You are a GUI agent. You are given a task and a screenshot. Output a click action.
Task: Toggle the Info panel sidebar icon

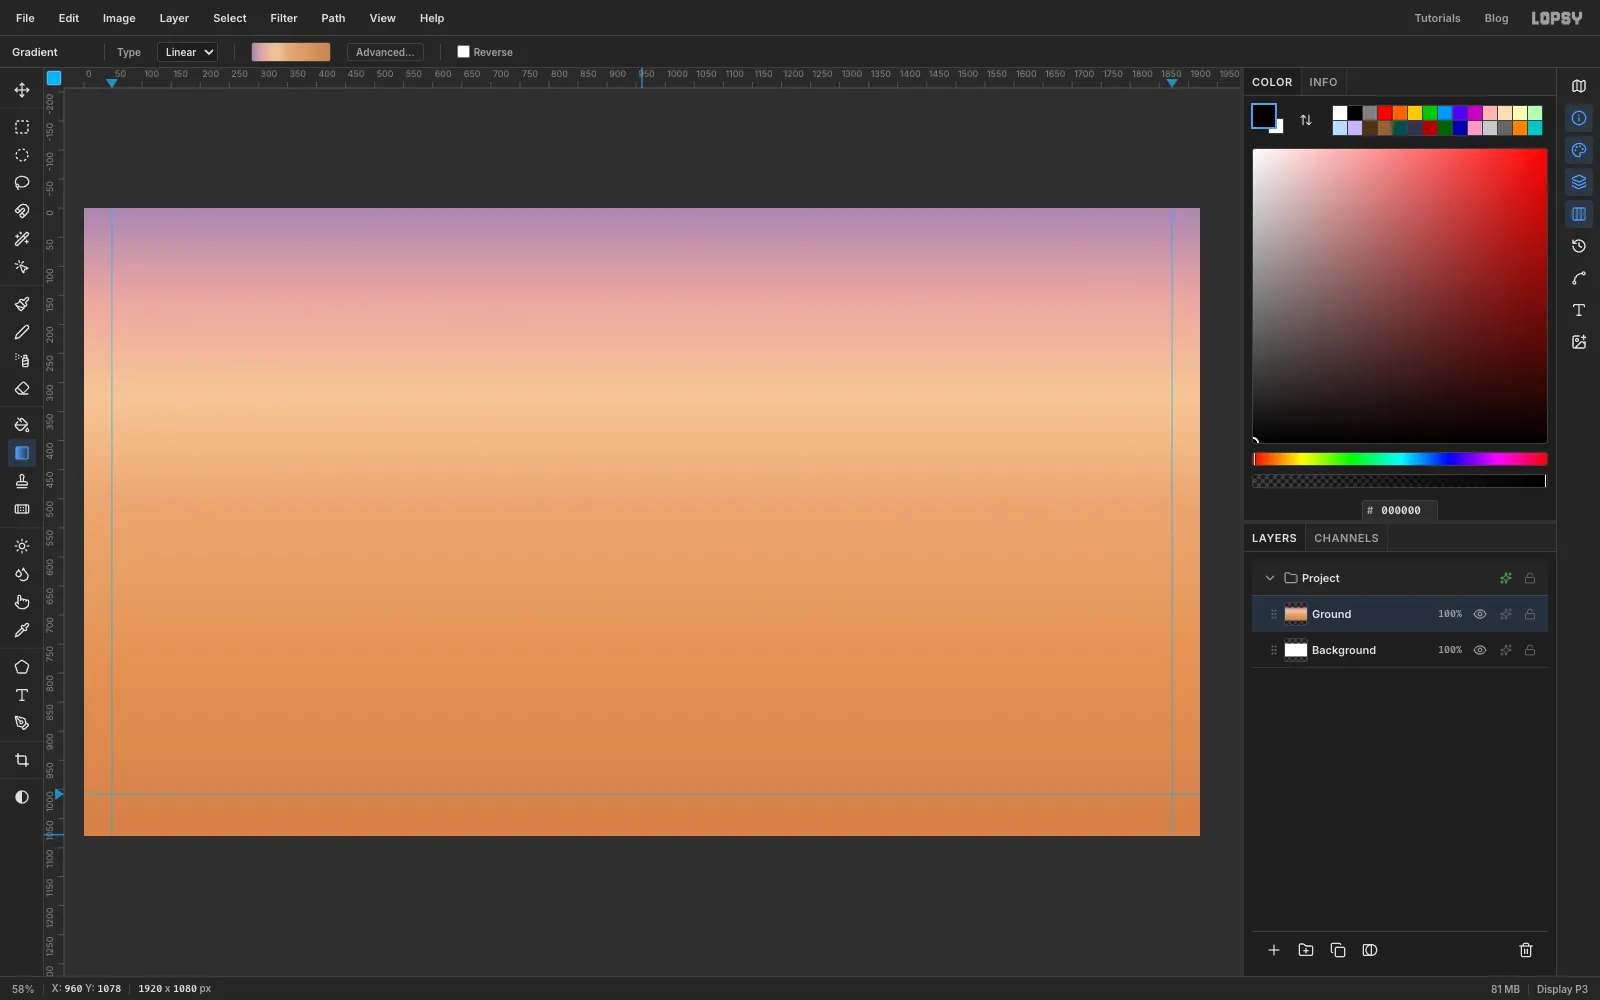pos(1579,118)
